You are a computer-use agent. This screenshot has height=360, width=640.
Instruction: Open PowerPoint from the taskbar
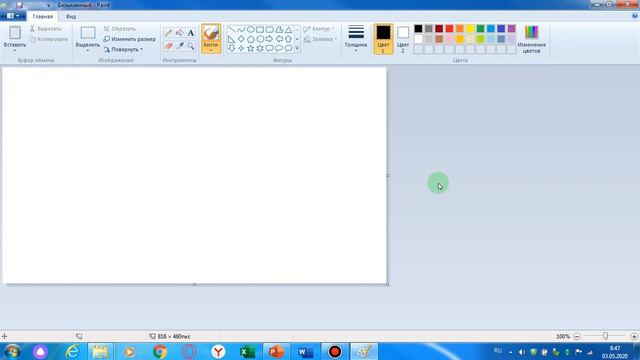pos(276,351)
